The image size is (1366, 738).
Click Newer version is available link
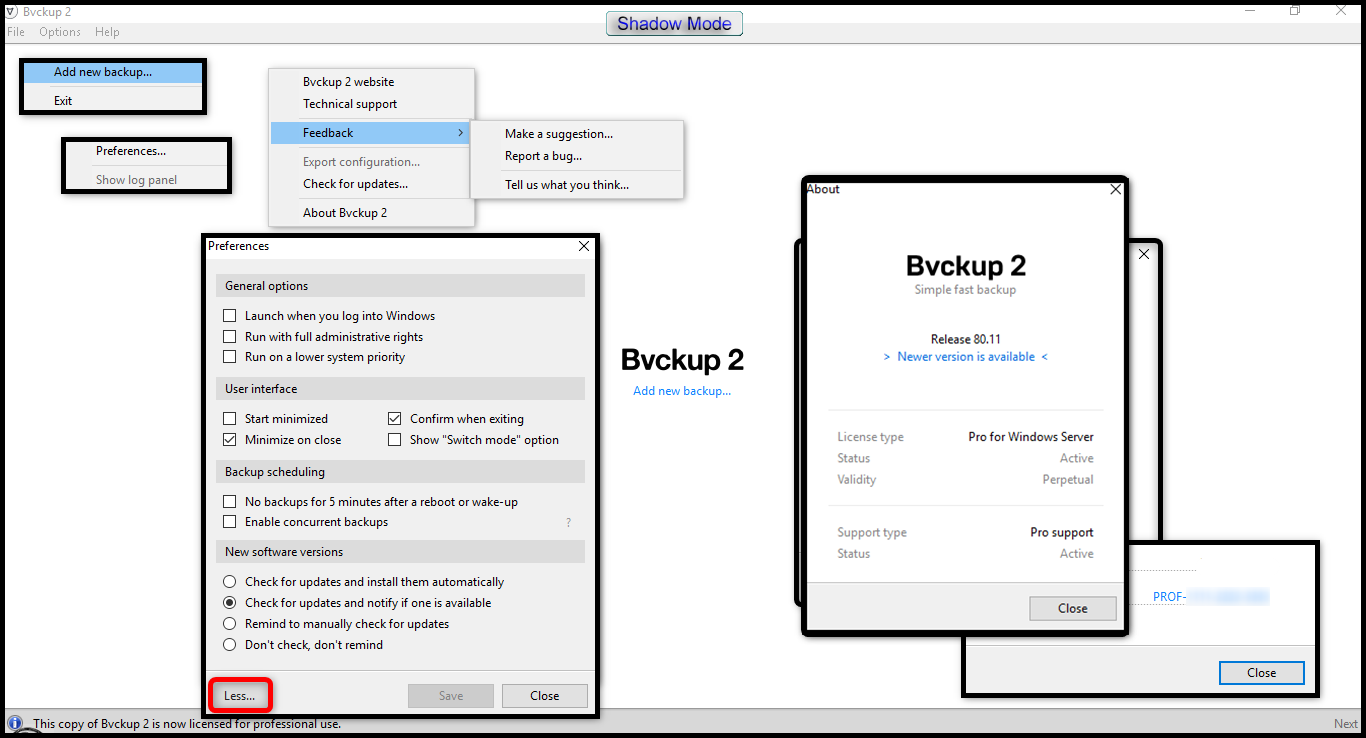[966, 357]
